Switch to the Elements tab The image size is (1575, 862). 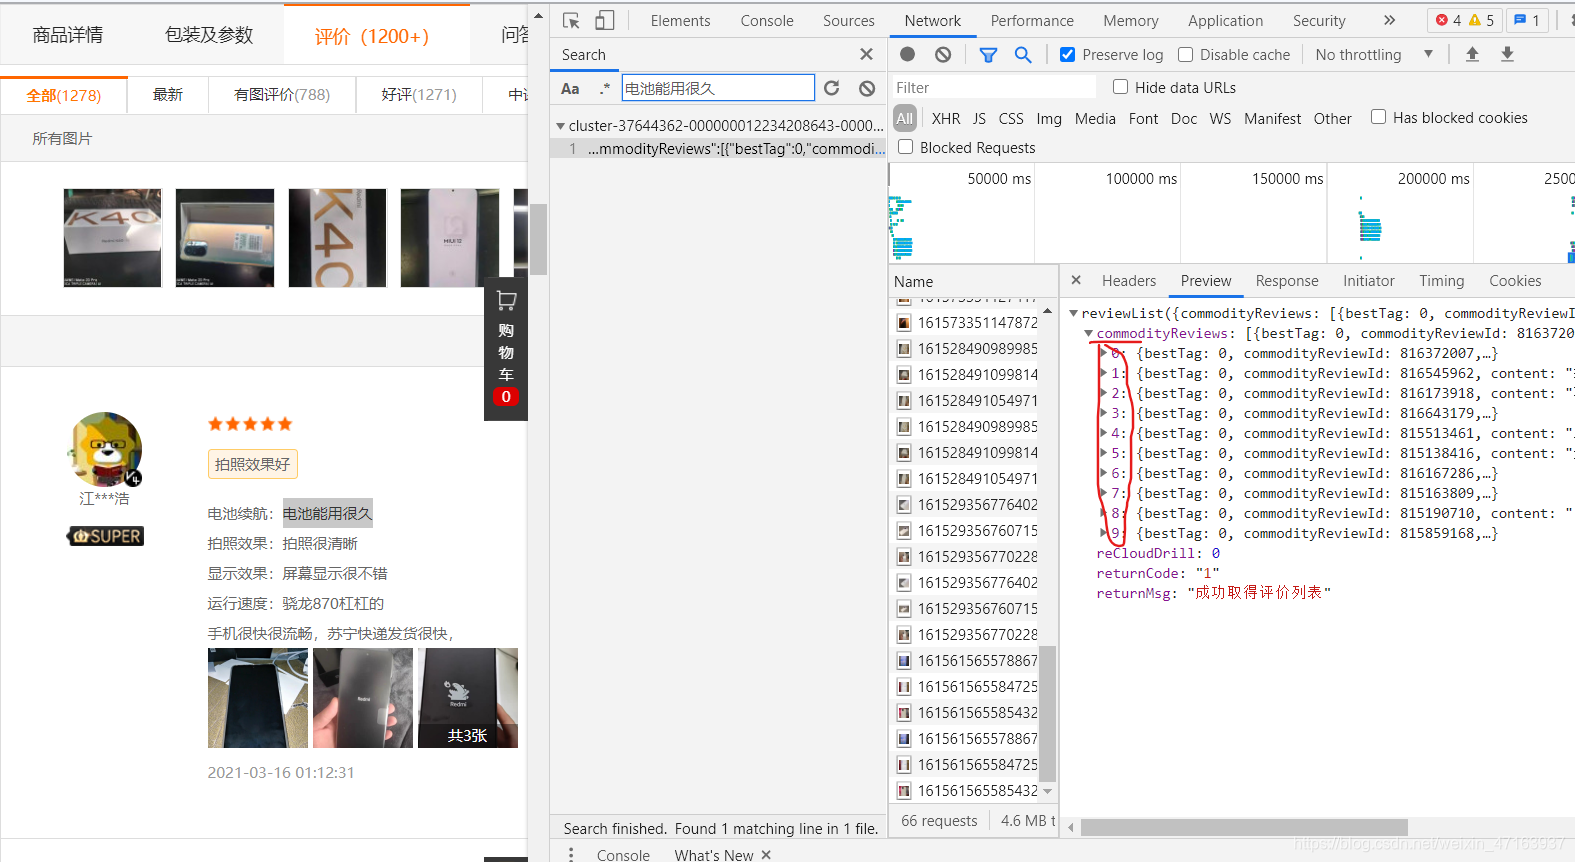[680, 20]
